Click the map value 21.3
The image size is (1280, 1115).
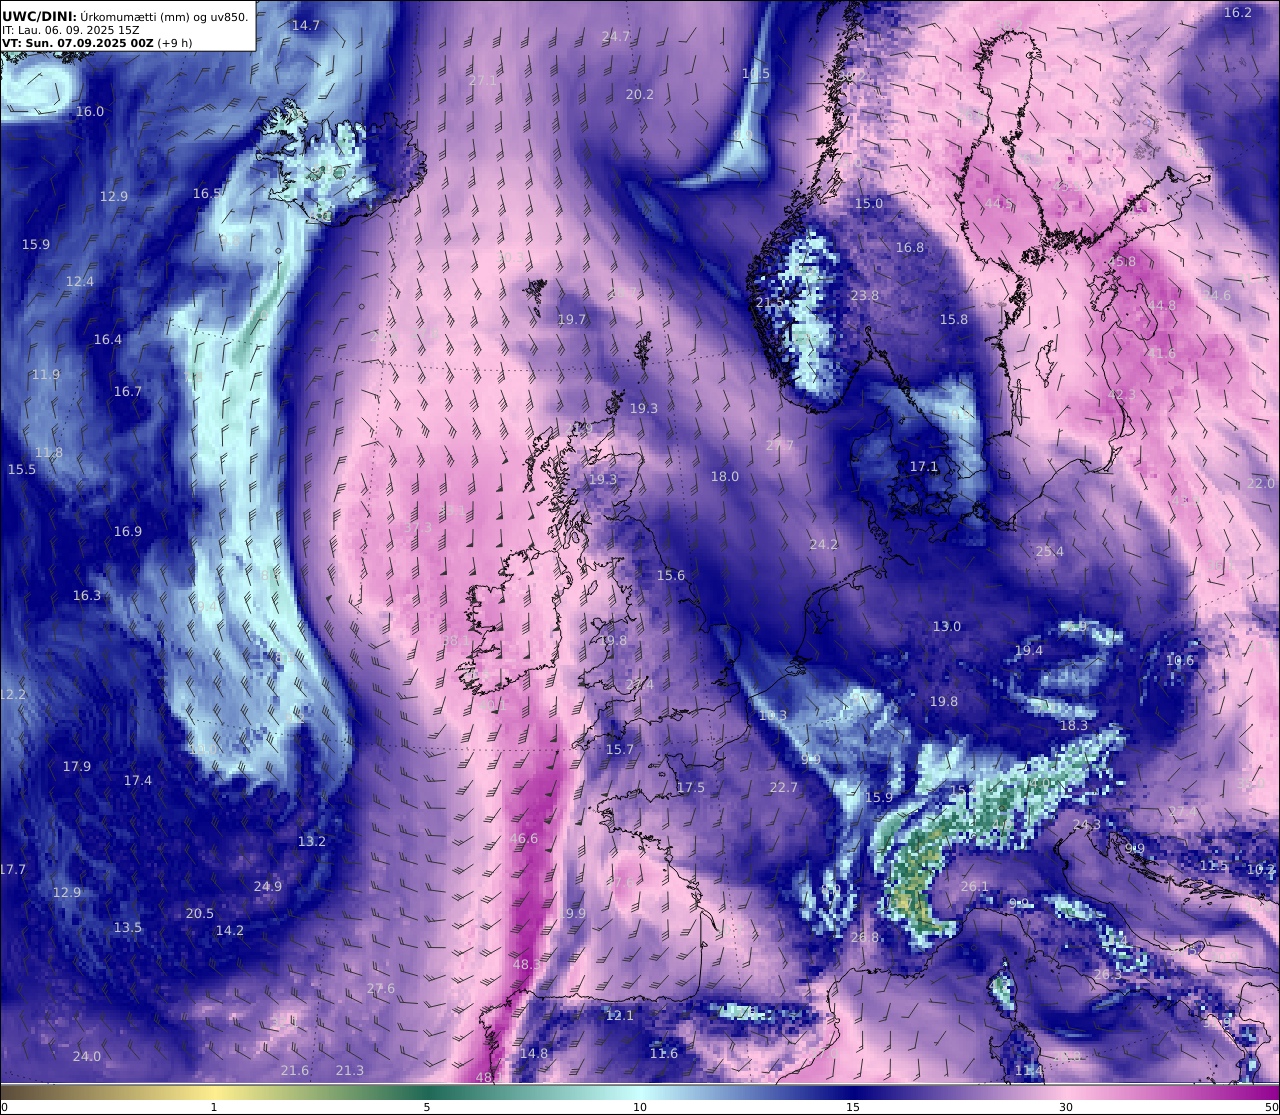point(350,1070)
